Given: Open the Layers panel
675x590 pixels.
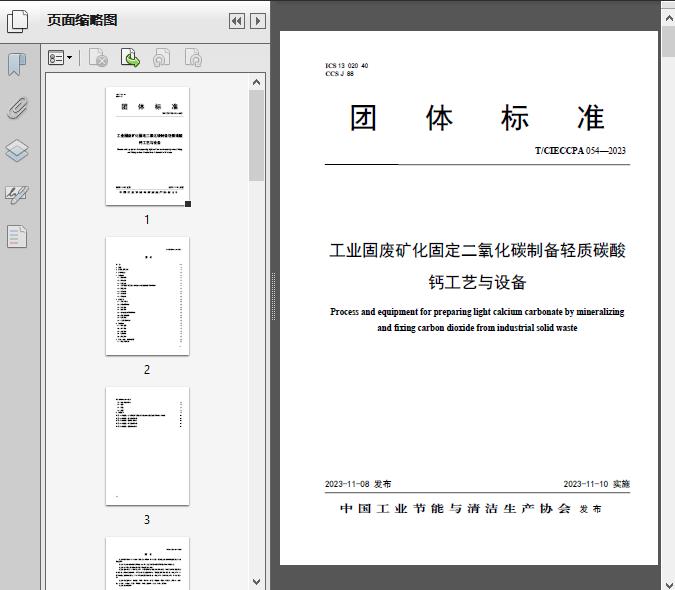Looking at the screenshot, I should pyautogui.click(x=17, y=151).
